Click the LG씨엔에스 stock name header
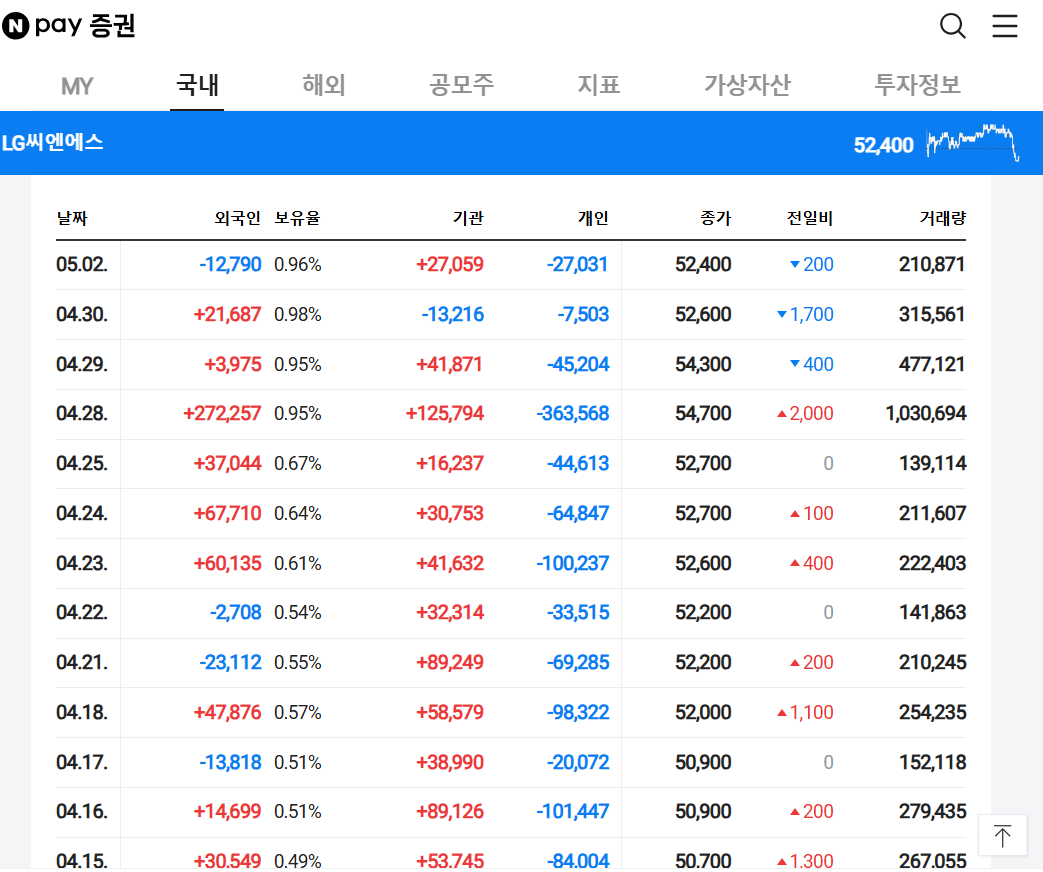The height and width of the screenshot is (872, 1043). (53, 142)
